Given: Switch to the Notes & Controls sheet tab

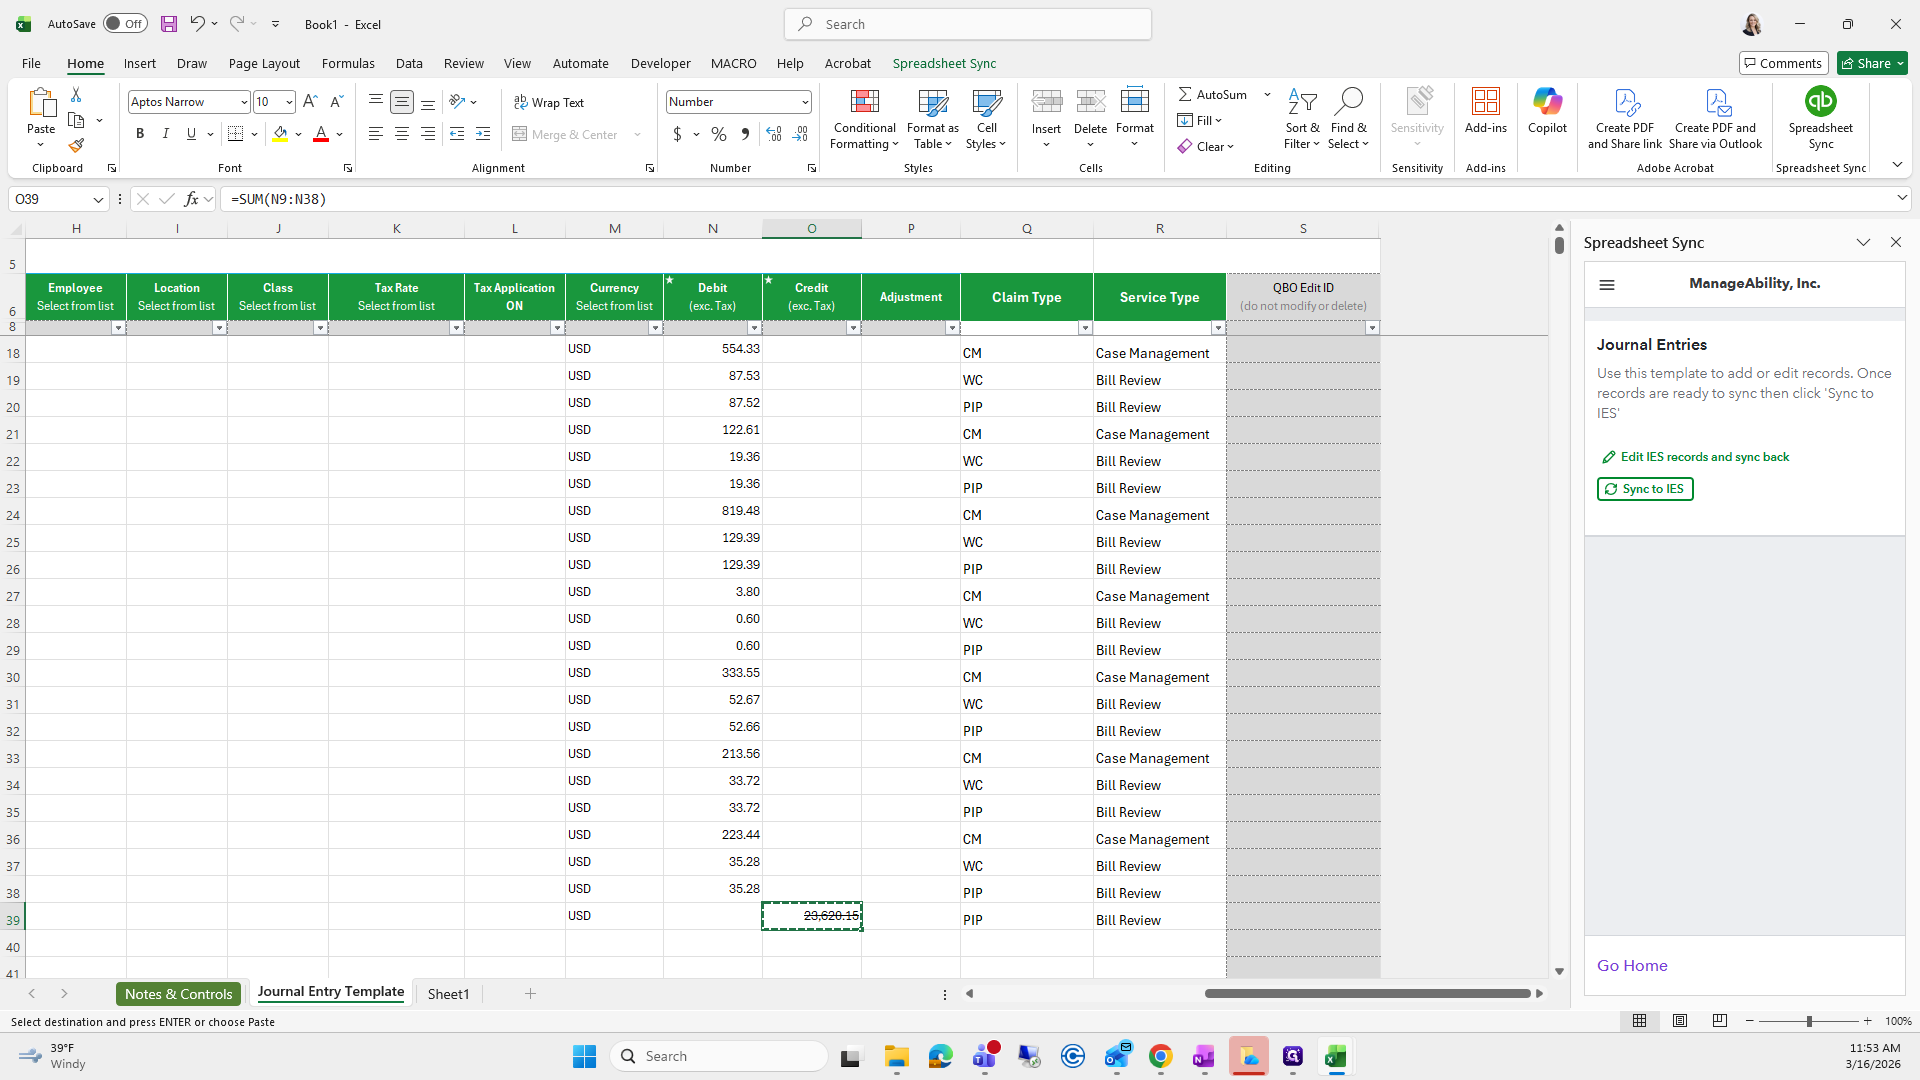Looking at the screenshot, I should pos(179,994).
